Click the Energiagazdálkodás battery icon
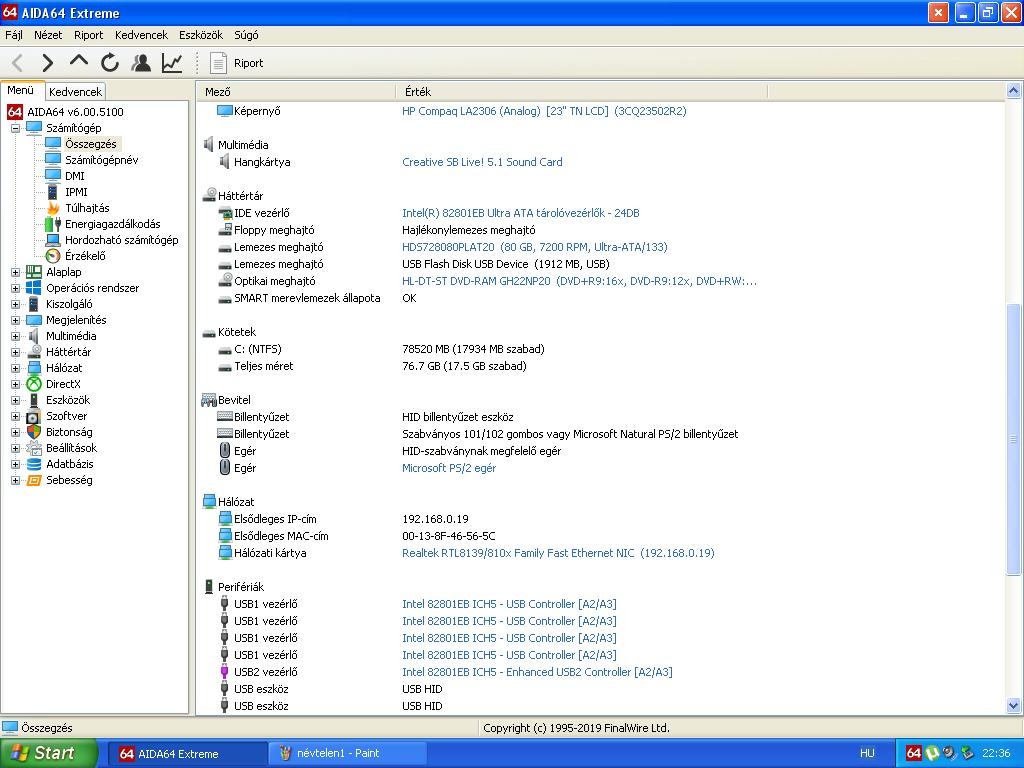The height and width of the screenshot is (768, 1024). (x=53, y=224)
